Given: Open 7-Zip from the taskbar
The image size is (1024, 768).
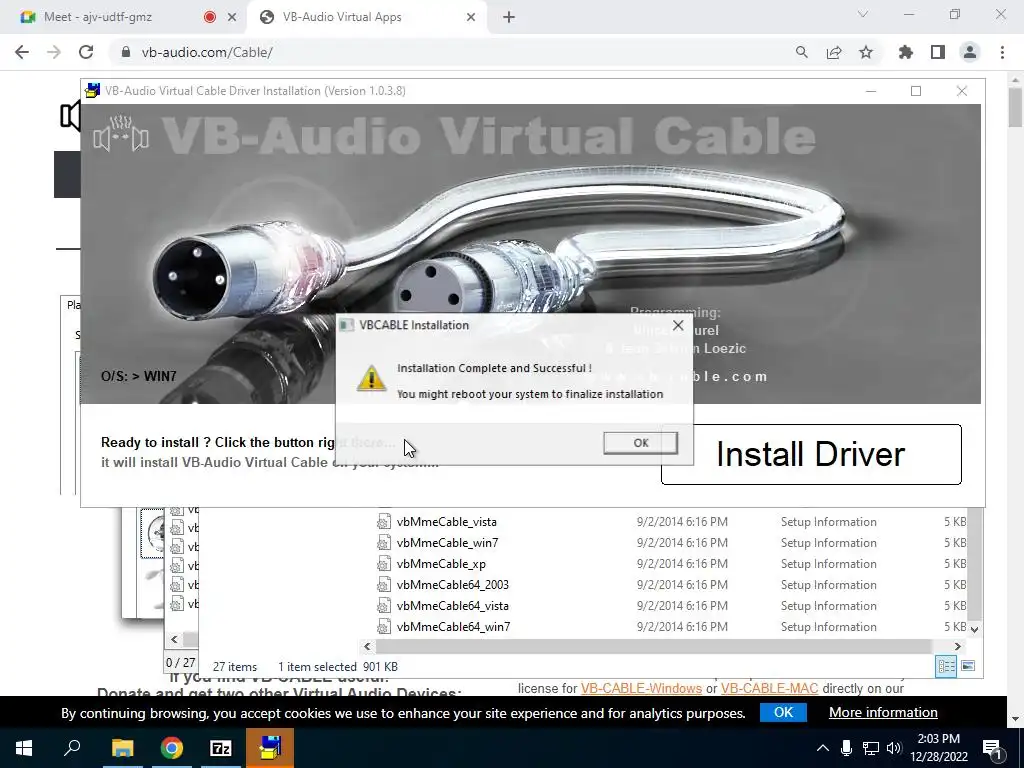Looking at the screenshot, I should [x=221, y=748].
